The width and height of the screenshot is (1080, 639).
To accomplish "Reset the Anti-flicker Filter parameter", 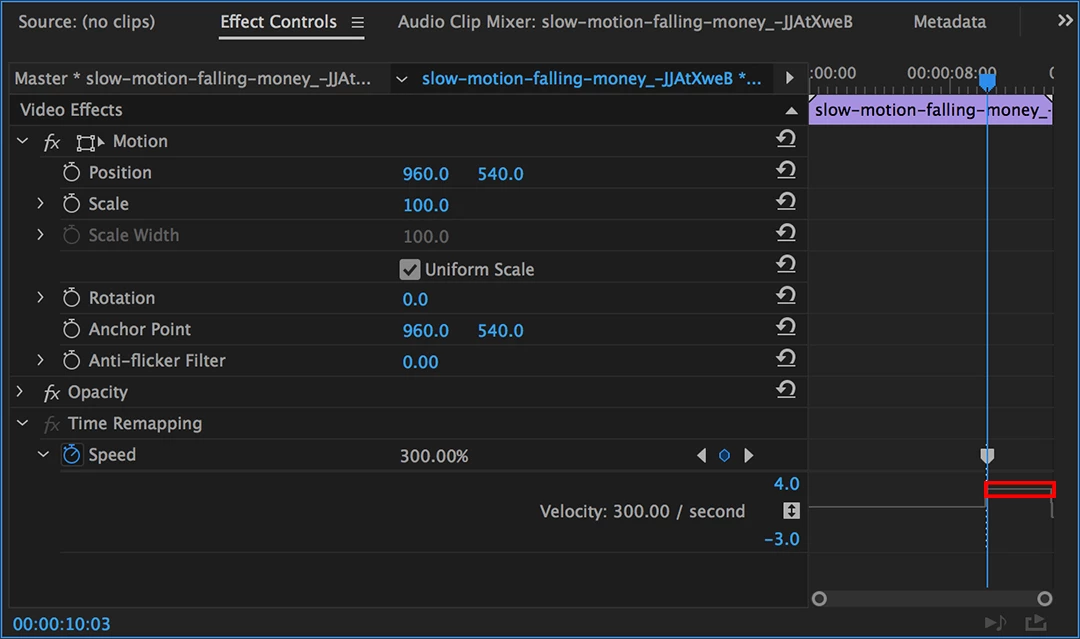I will click(x=786, y=358).
